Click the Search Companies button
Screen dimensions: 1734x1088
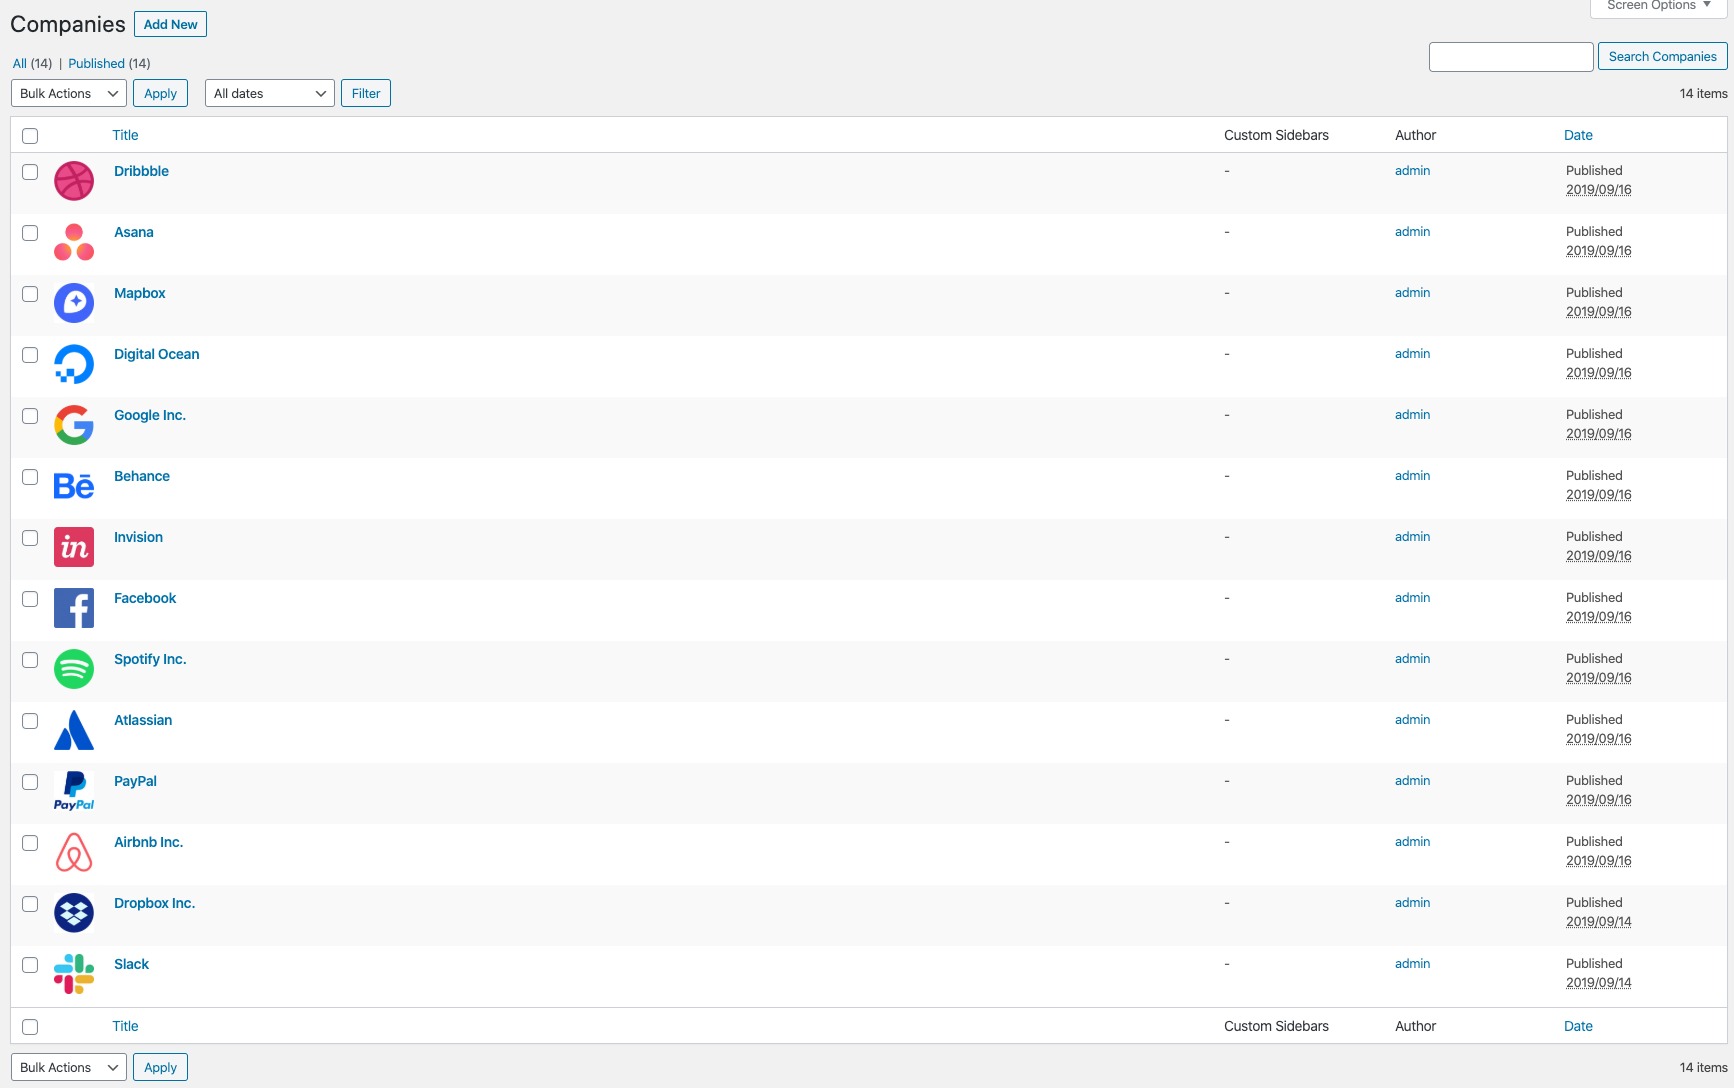(1662, 56)
